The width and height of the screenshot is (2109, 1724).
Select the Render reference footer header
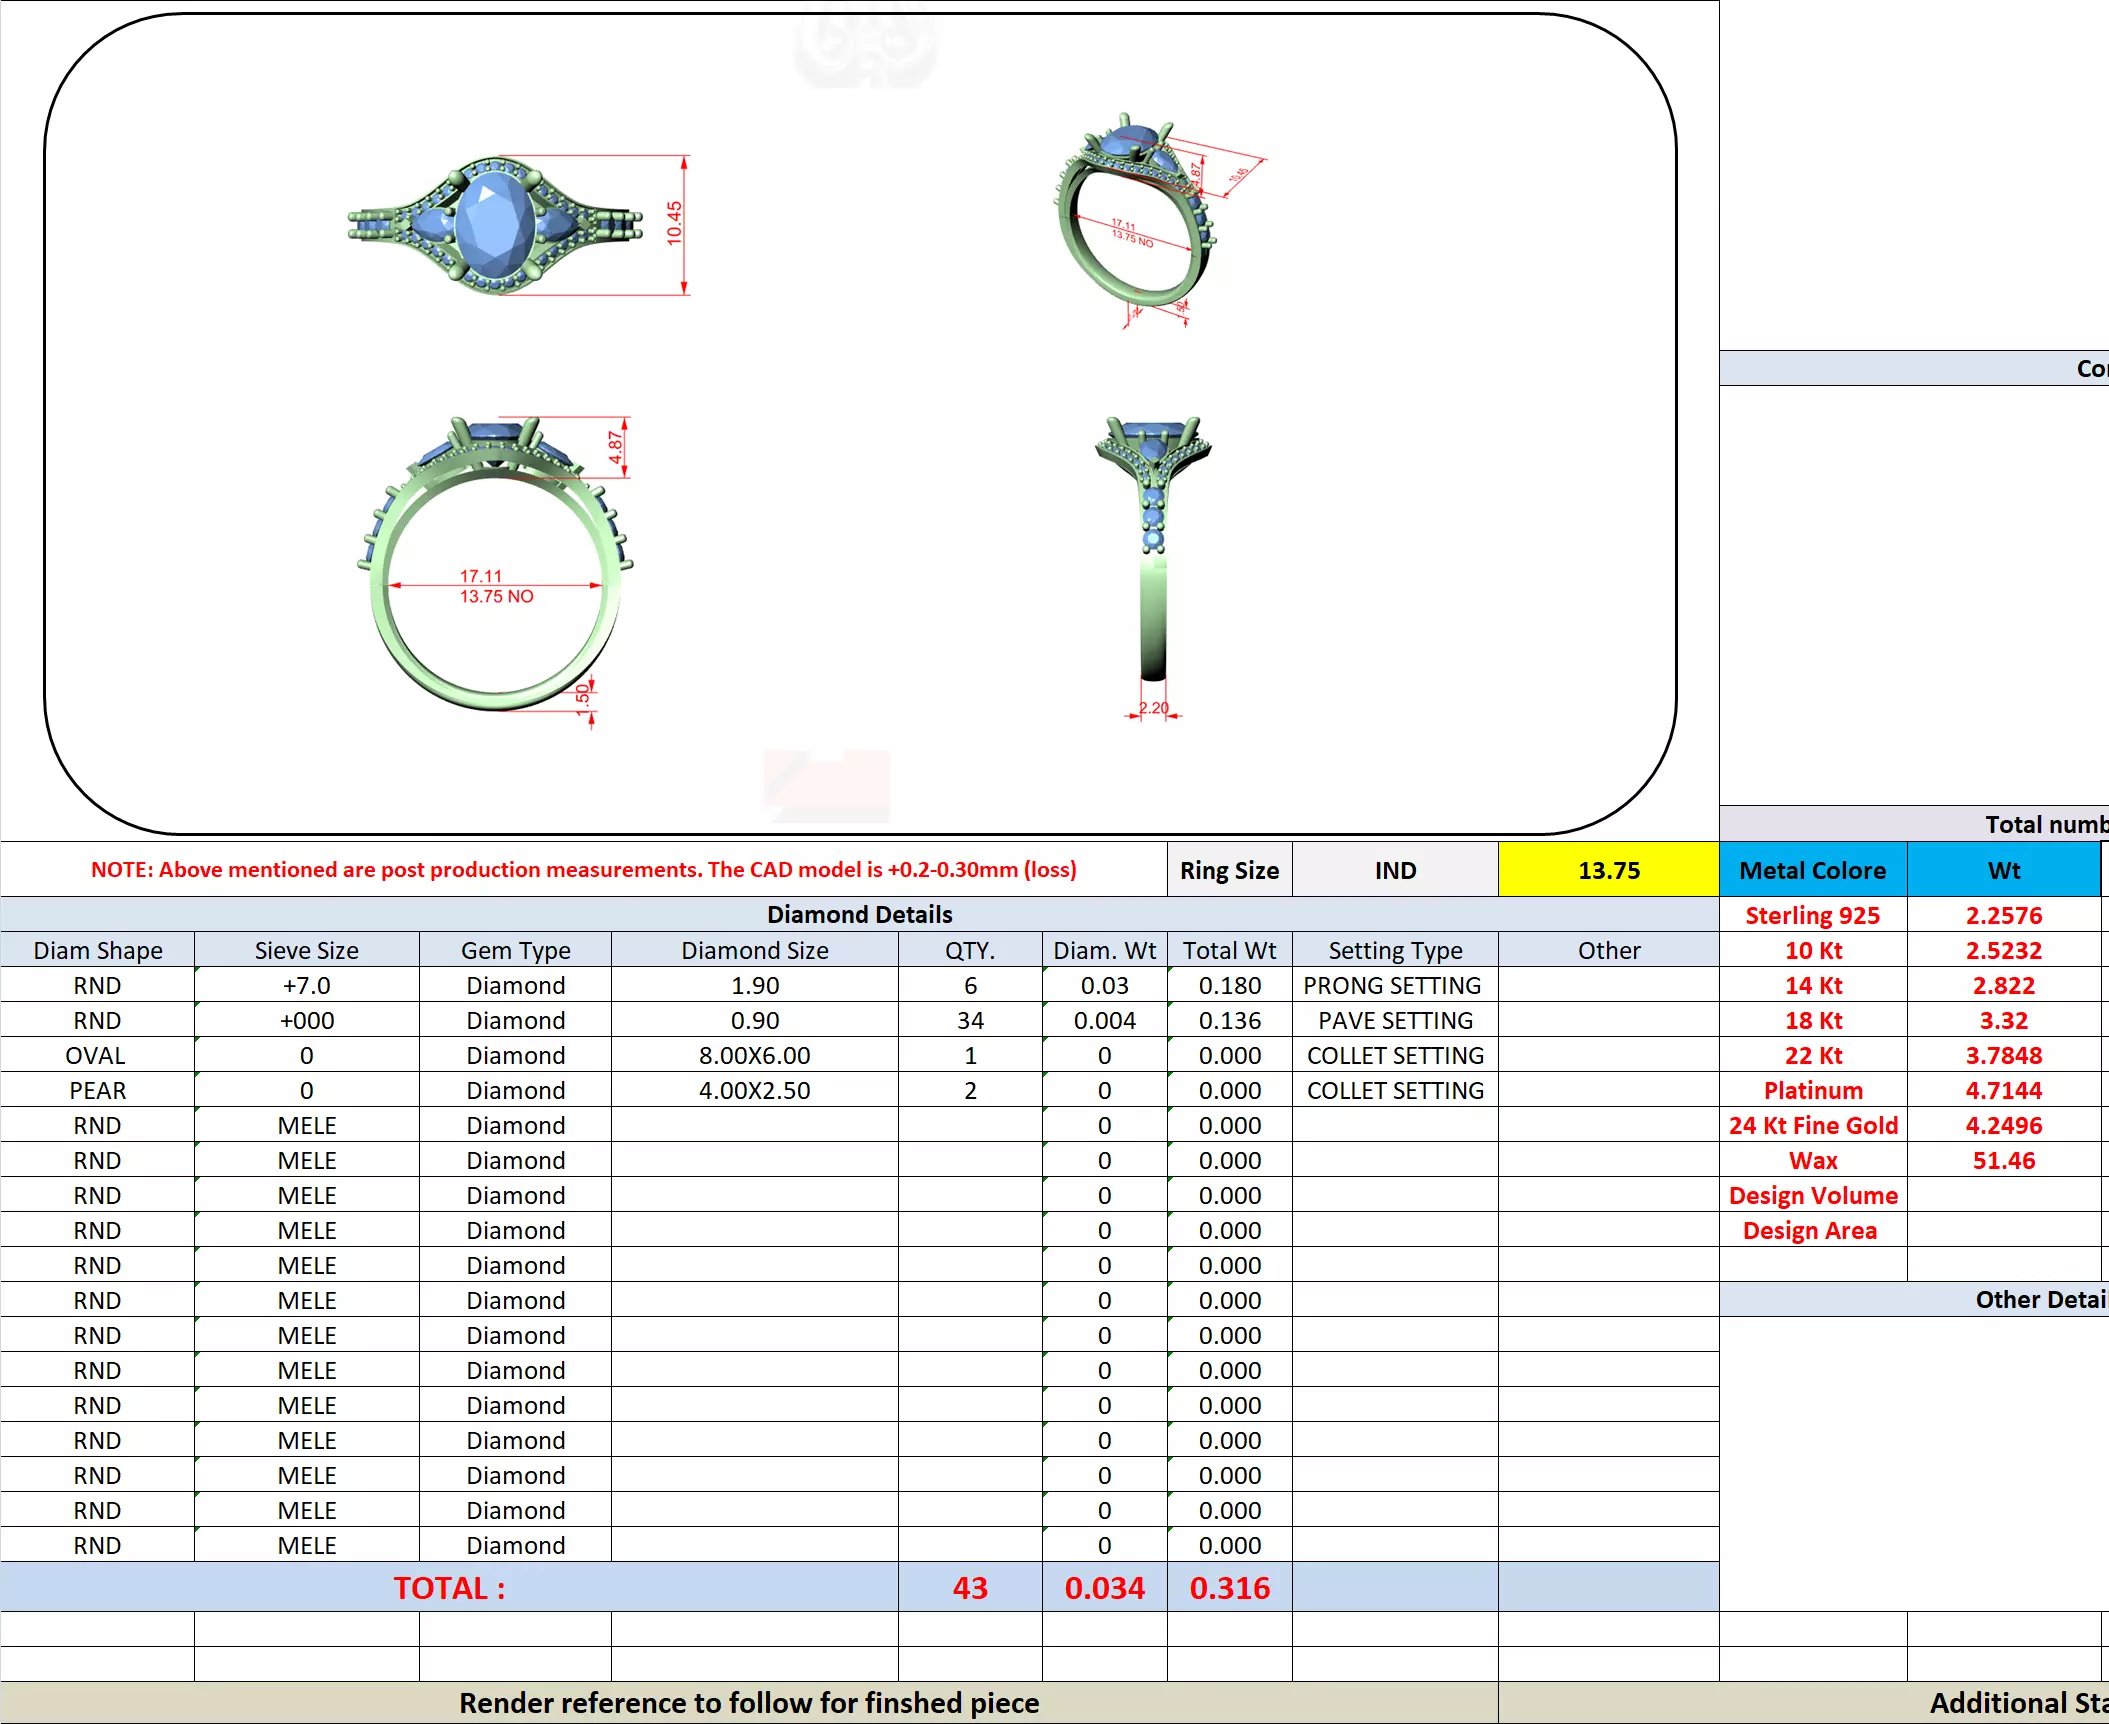748,1702
